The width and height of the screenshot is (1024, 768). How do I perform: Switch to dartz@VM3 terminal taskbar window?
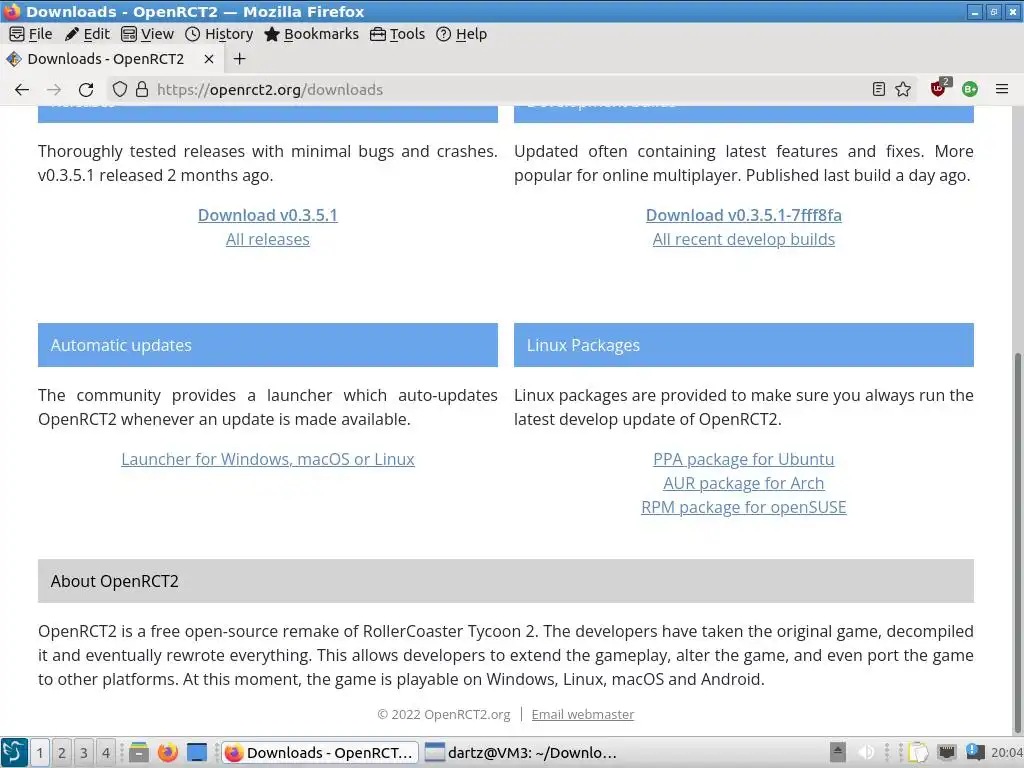point(521,752)
